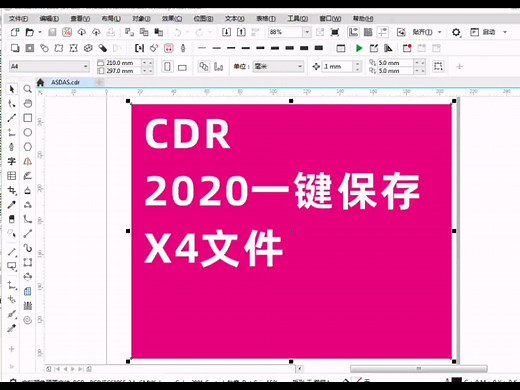Toggle apply layout to all pages
The image size is (520, 390).
[x=204, y=67]
